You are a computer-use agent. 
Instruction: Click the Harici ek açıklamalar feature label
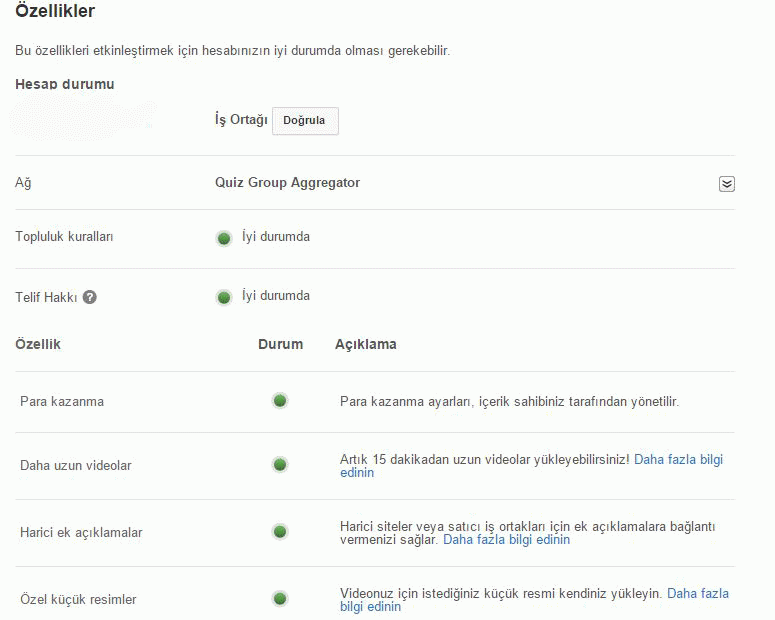[81, 532]
